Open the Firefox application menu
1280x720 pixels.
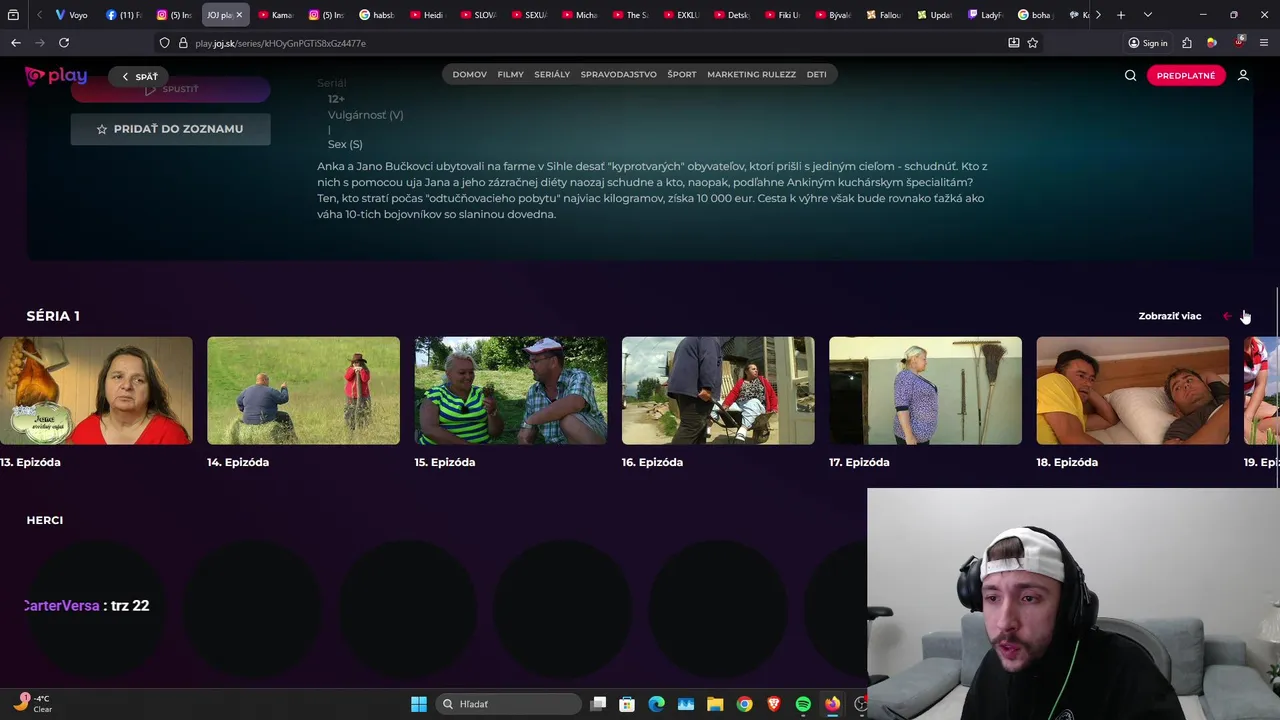pos(1264,43)
